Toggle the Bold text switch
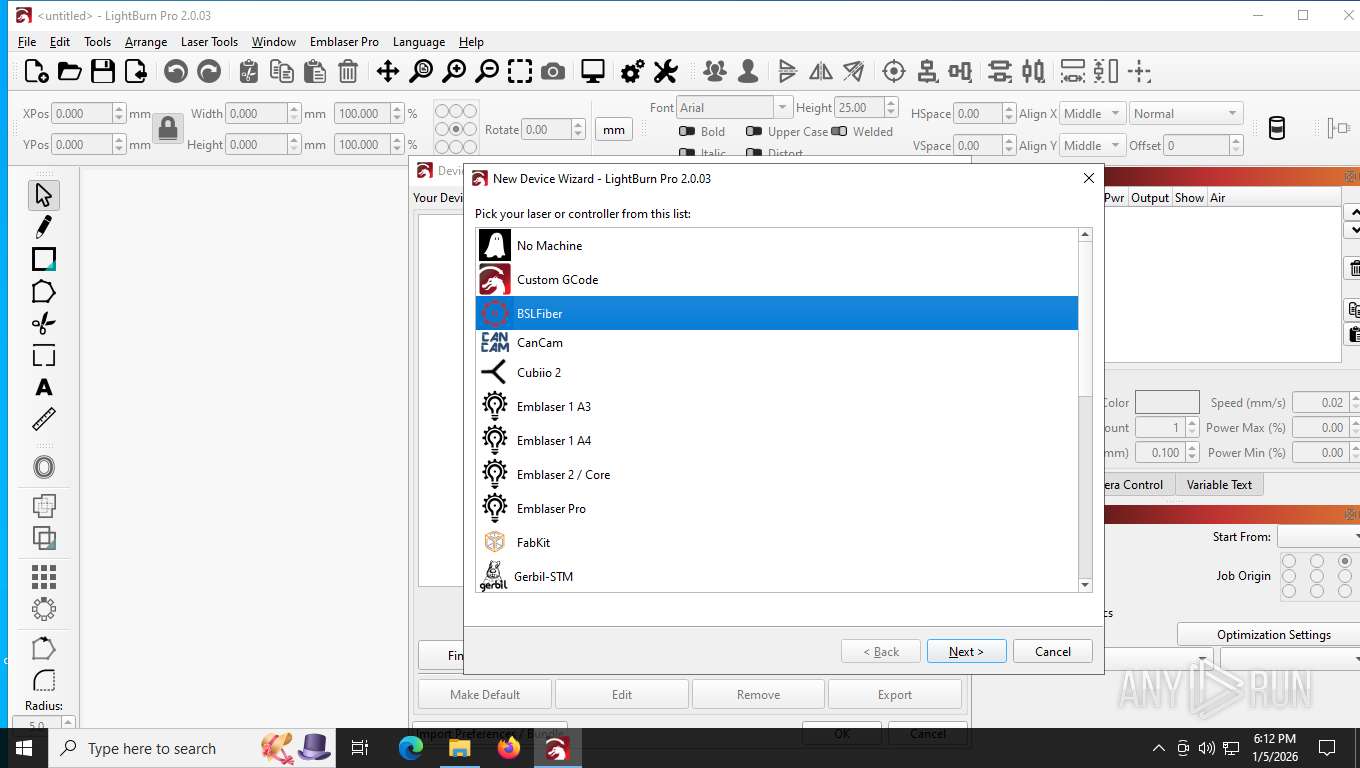Viewport: 1360px width, 768px height. click(x=687, y=131)
